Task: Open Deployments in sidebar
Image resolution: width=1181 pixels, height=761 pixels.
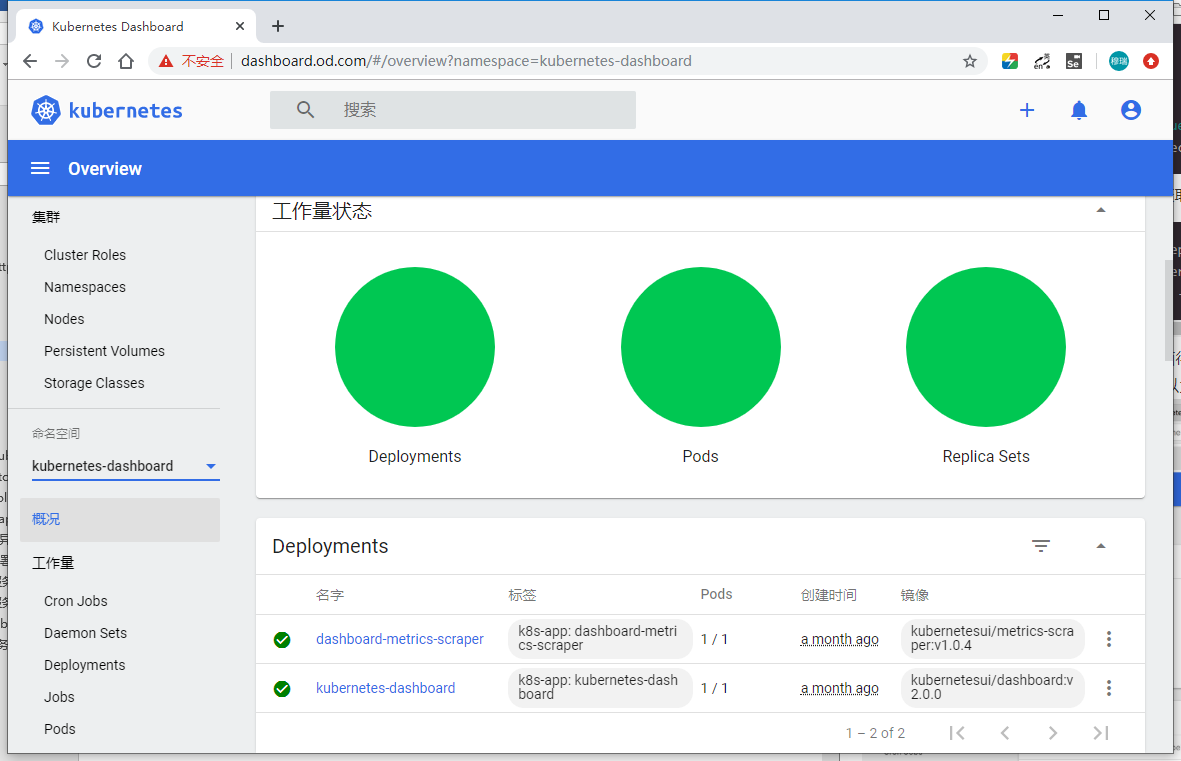Action: click(x=84, y=665)
